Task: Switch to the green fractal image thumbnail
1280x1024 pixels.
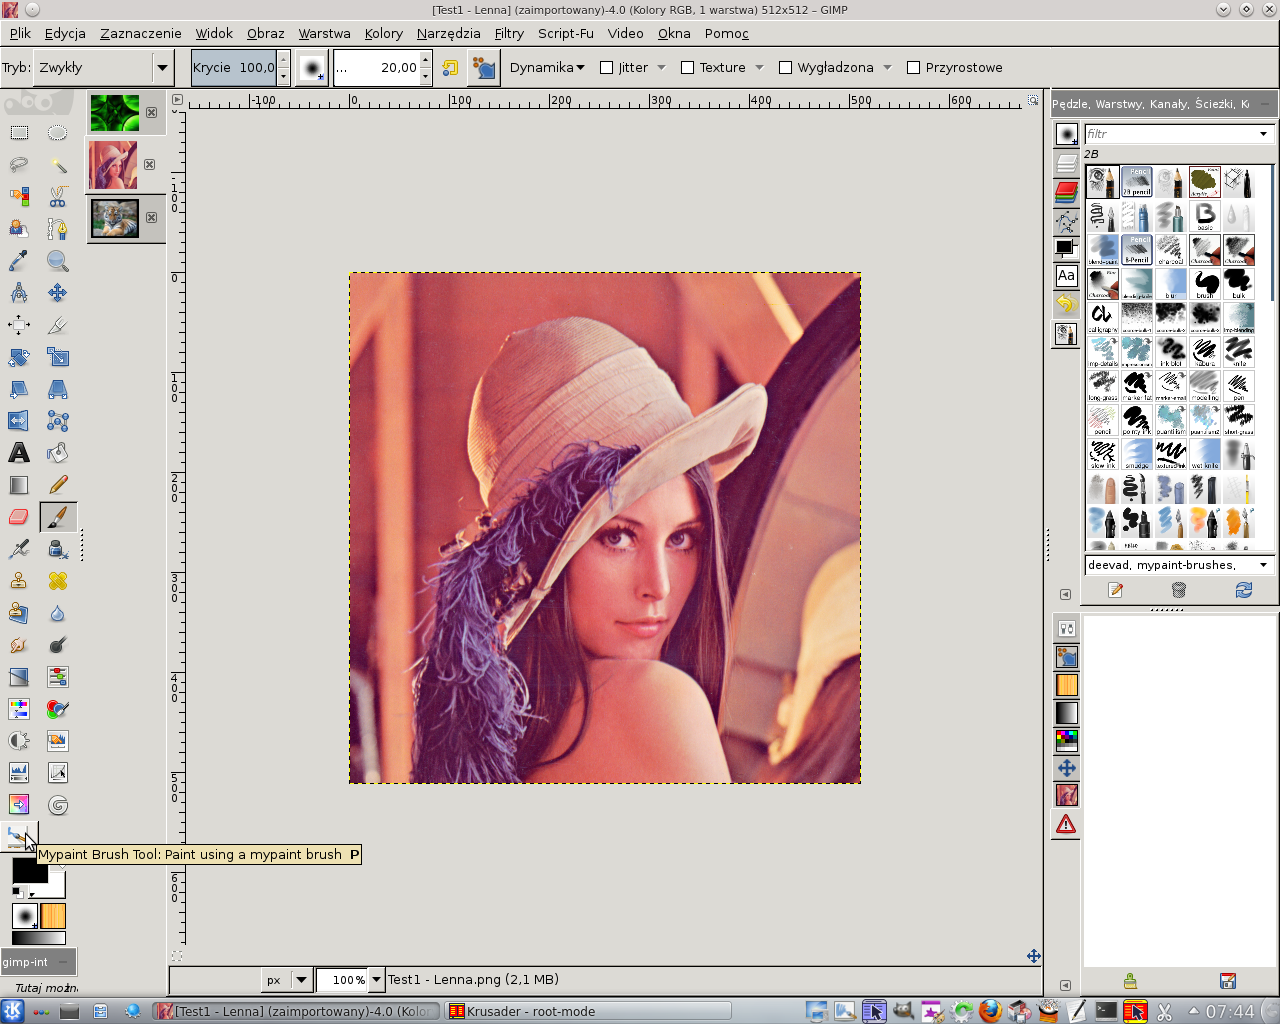Action: click(x=115, y=113)
